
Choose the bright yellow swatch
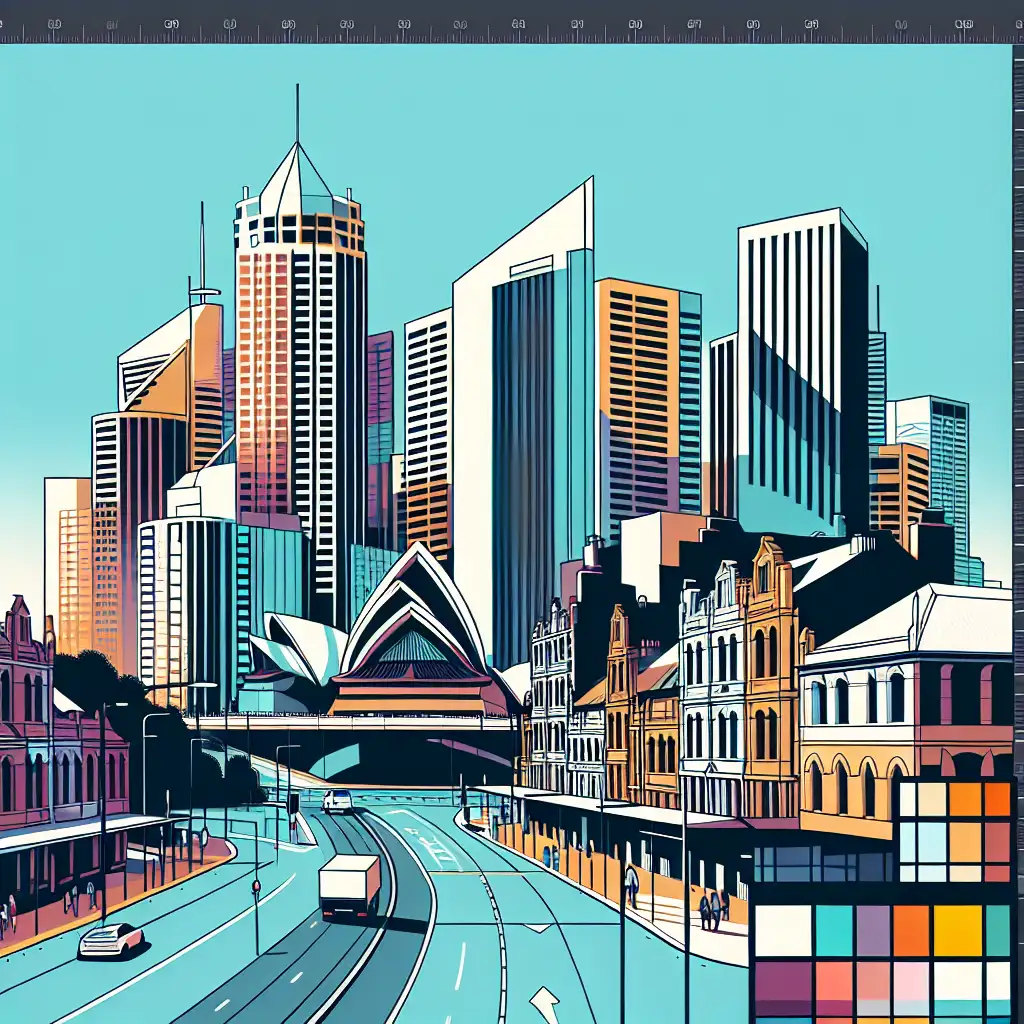958,930
